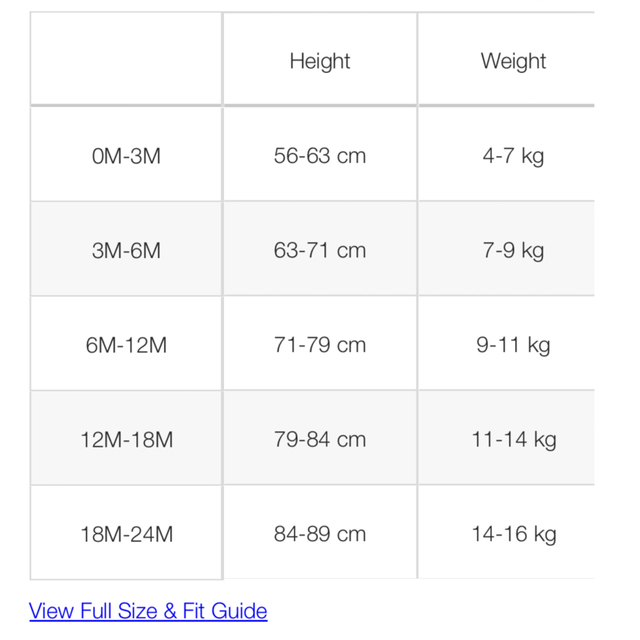This screenshot has height=640, width=640.
Task: Select the 18M-24M size row label
Action: click(x=126, y=533)
